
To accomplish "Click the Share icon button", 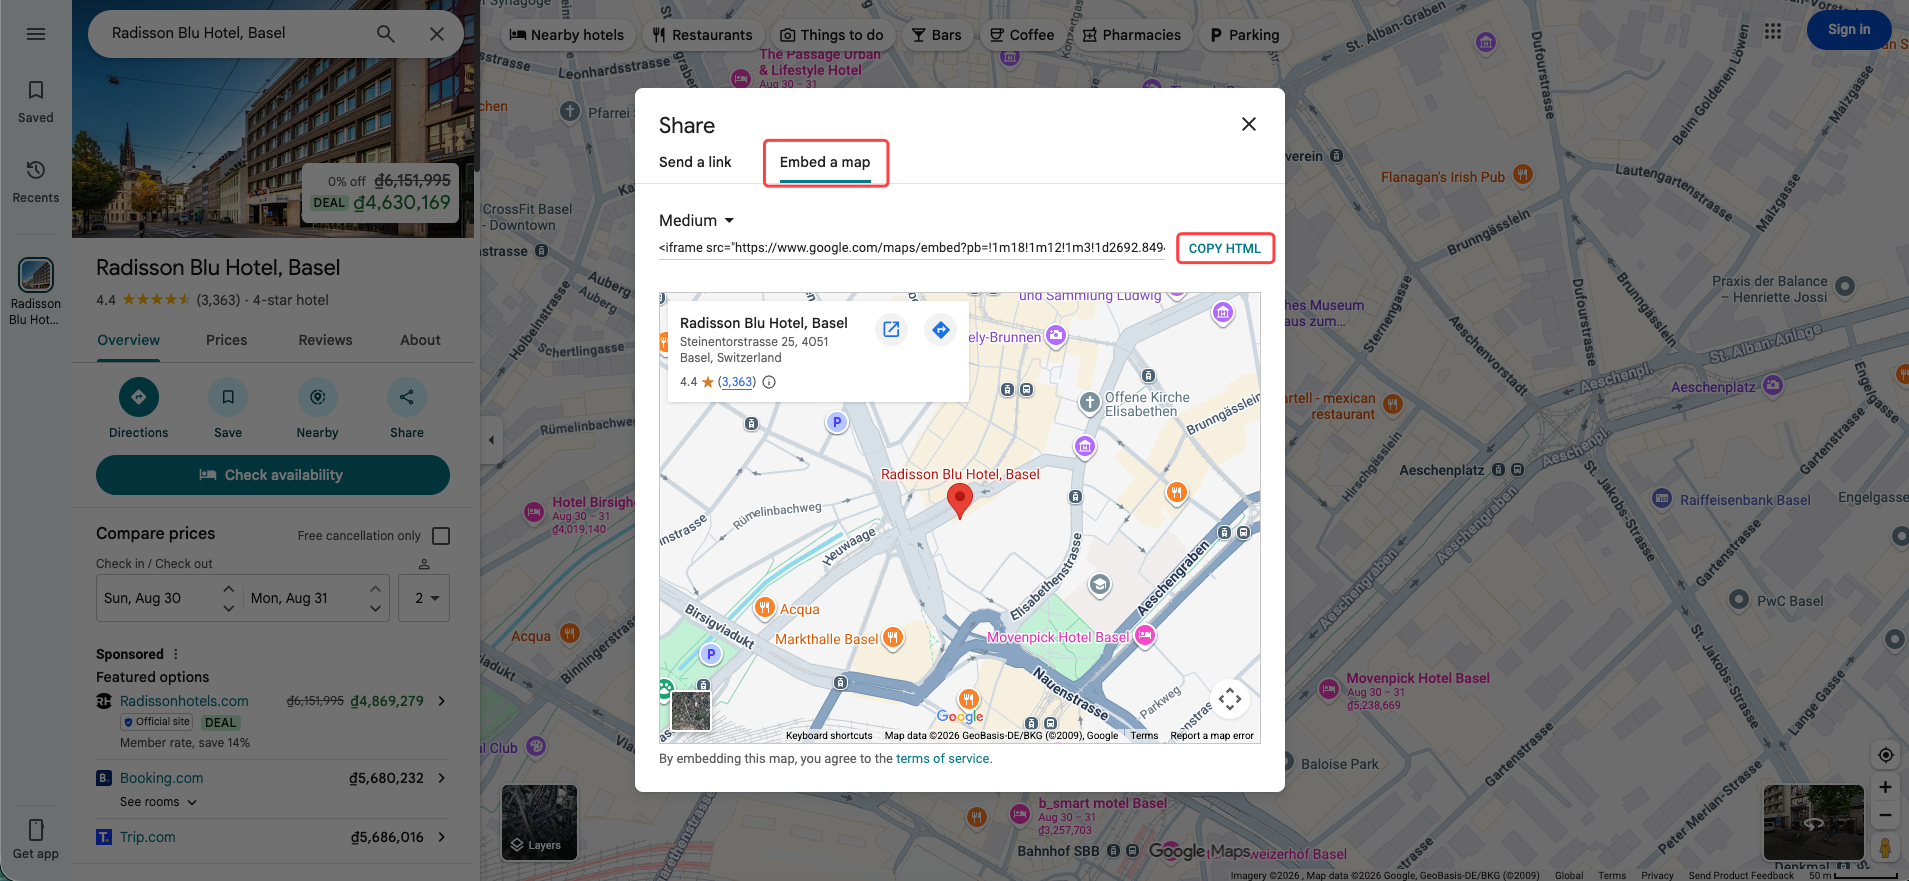I will [407, 397].
